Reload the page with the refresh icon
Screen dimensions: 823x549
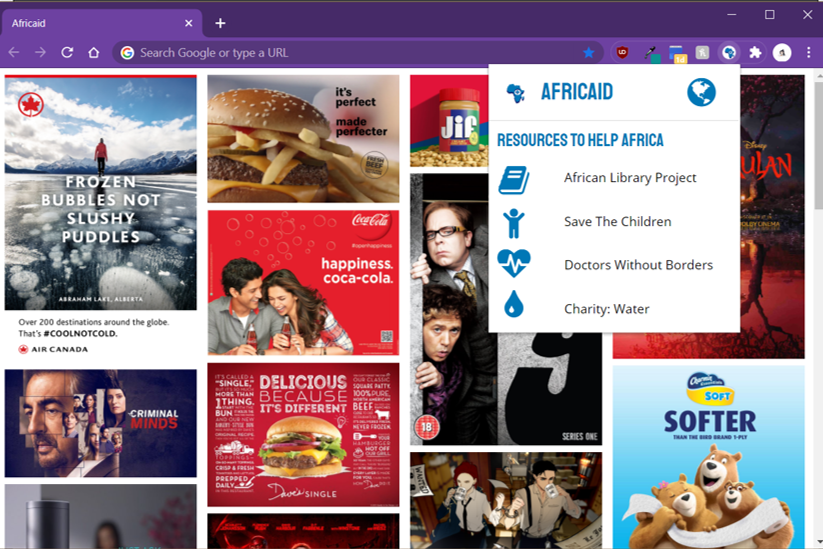click(67, 52)
